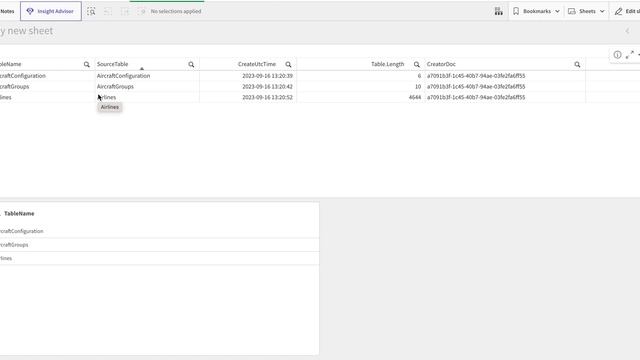Select the CreatorDoc value in AircraftGroups row
The height and width of the screenshot is (360, 640).
click(x=476, y=87)
